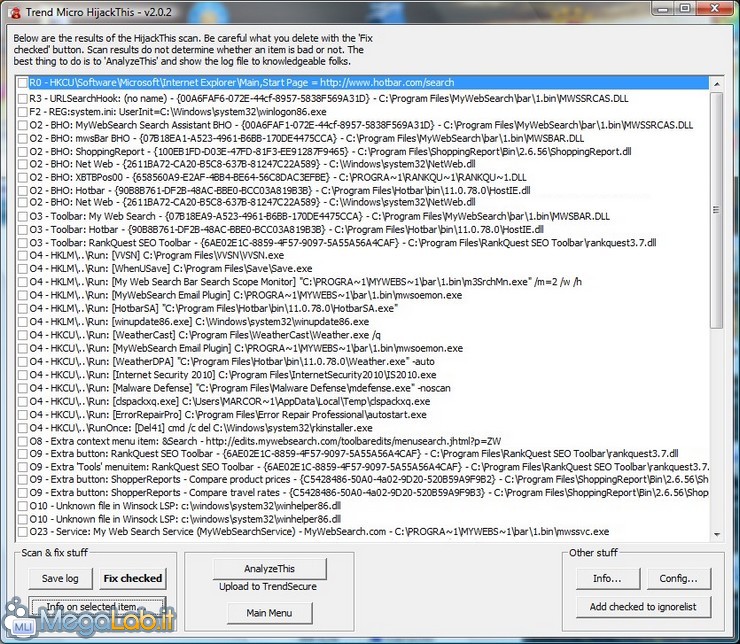
Task: Click the results list vertical scrollbar thumb
Action: point(717,210)
